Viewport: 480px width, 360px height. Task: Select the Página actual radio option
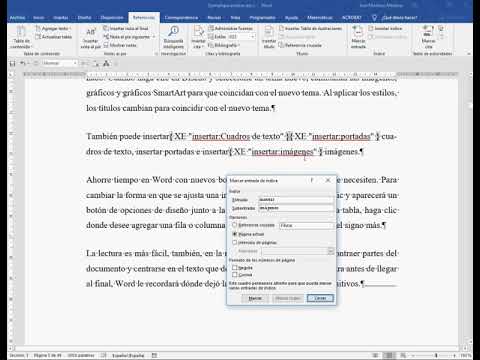pyautogui.click(x=234, y=234)
